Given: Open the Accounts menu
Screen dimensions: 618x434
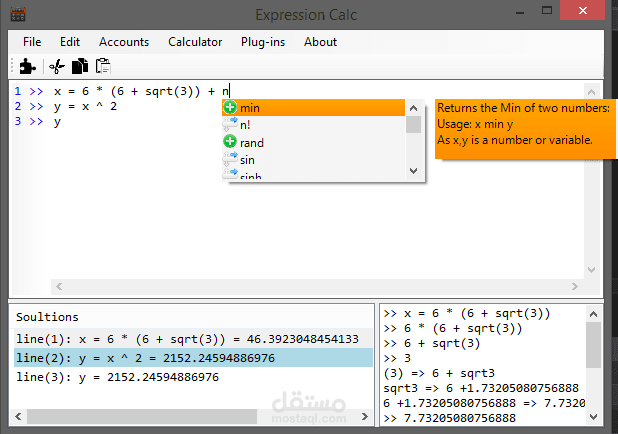Looking at the screenshot, I should (x=124, y=42).
